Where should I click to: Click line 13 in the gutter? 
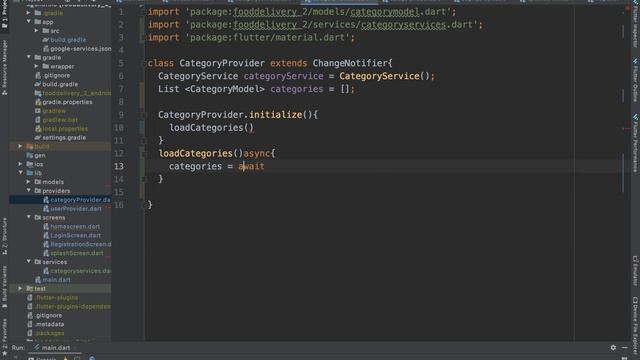pos(119,166)
